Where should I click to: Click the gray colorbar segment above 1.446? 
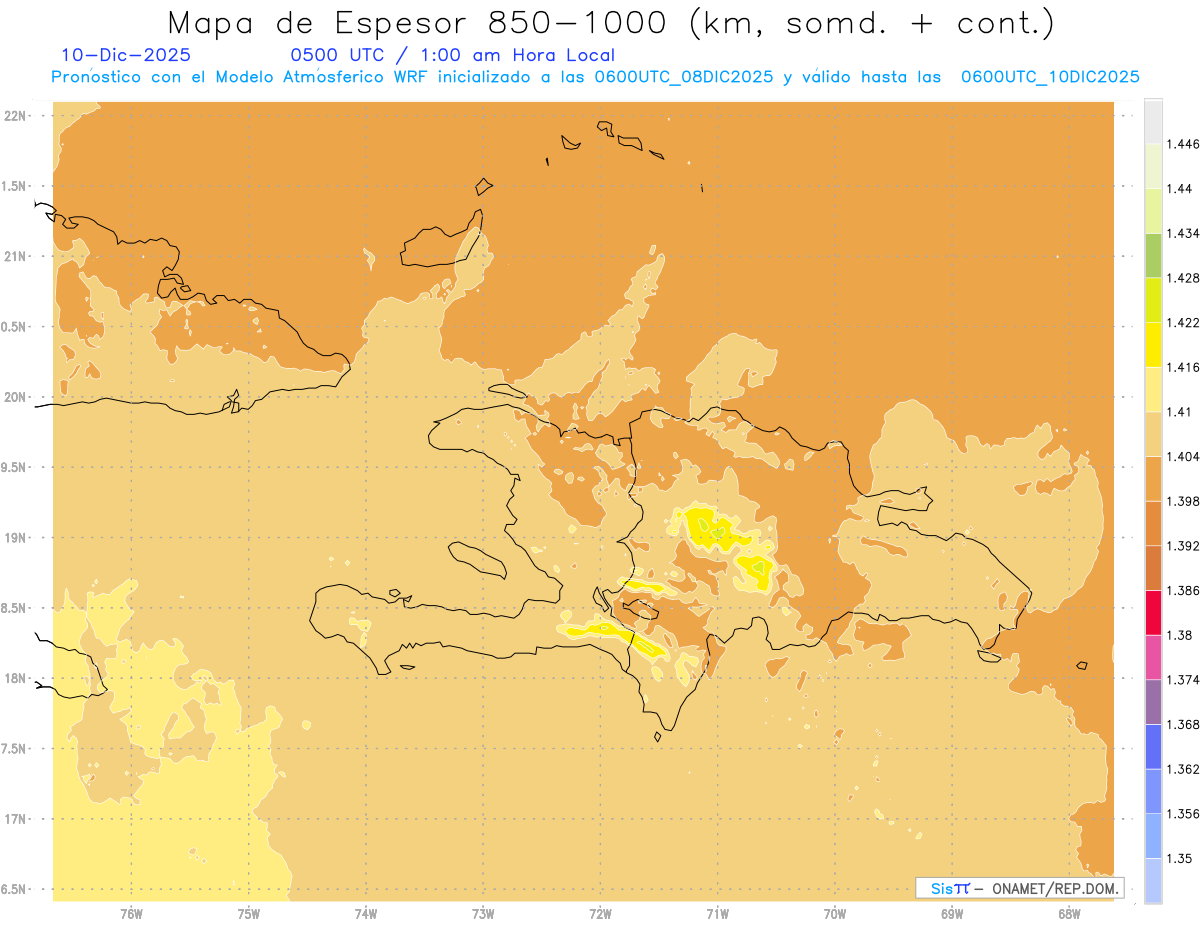pos(1153,121)
